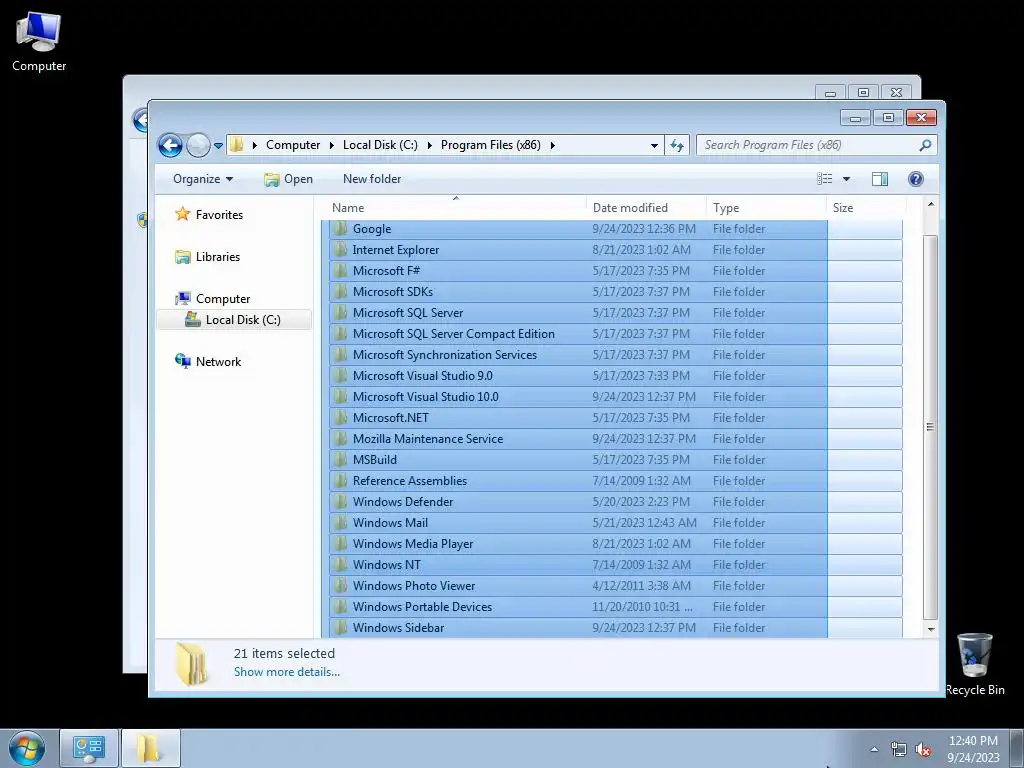Click the Microsoft.NET folder icon
Image resolution: width=1024 pixels, height=768 pixels.
point(340,417)
